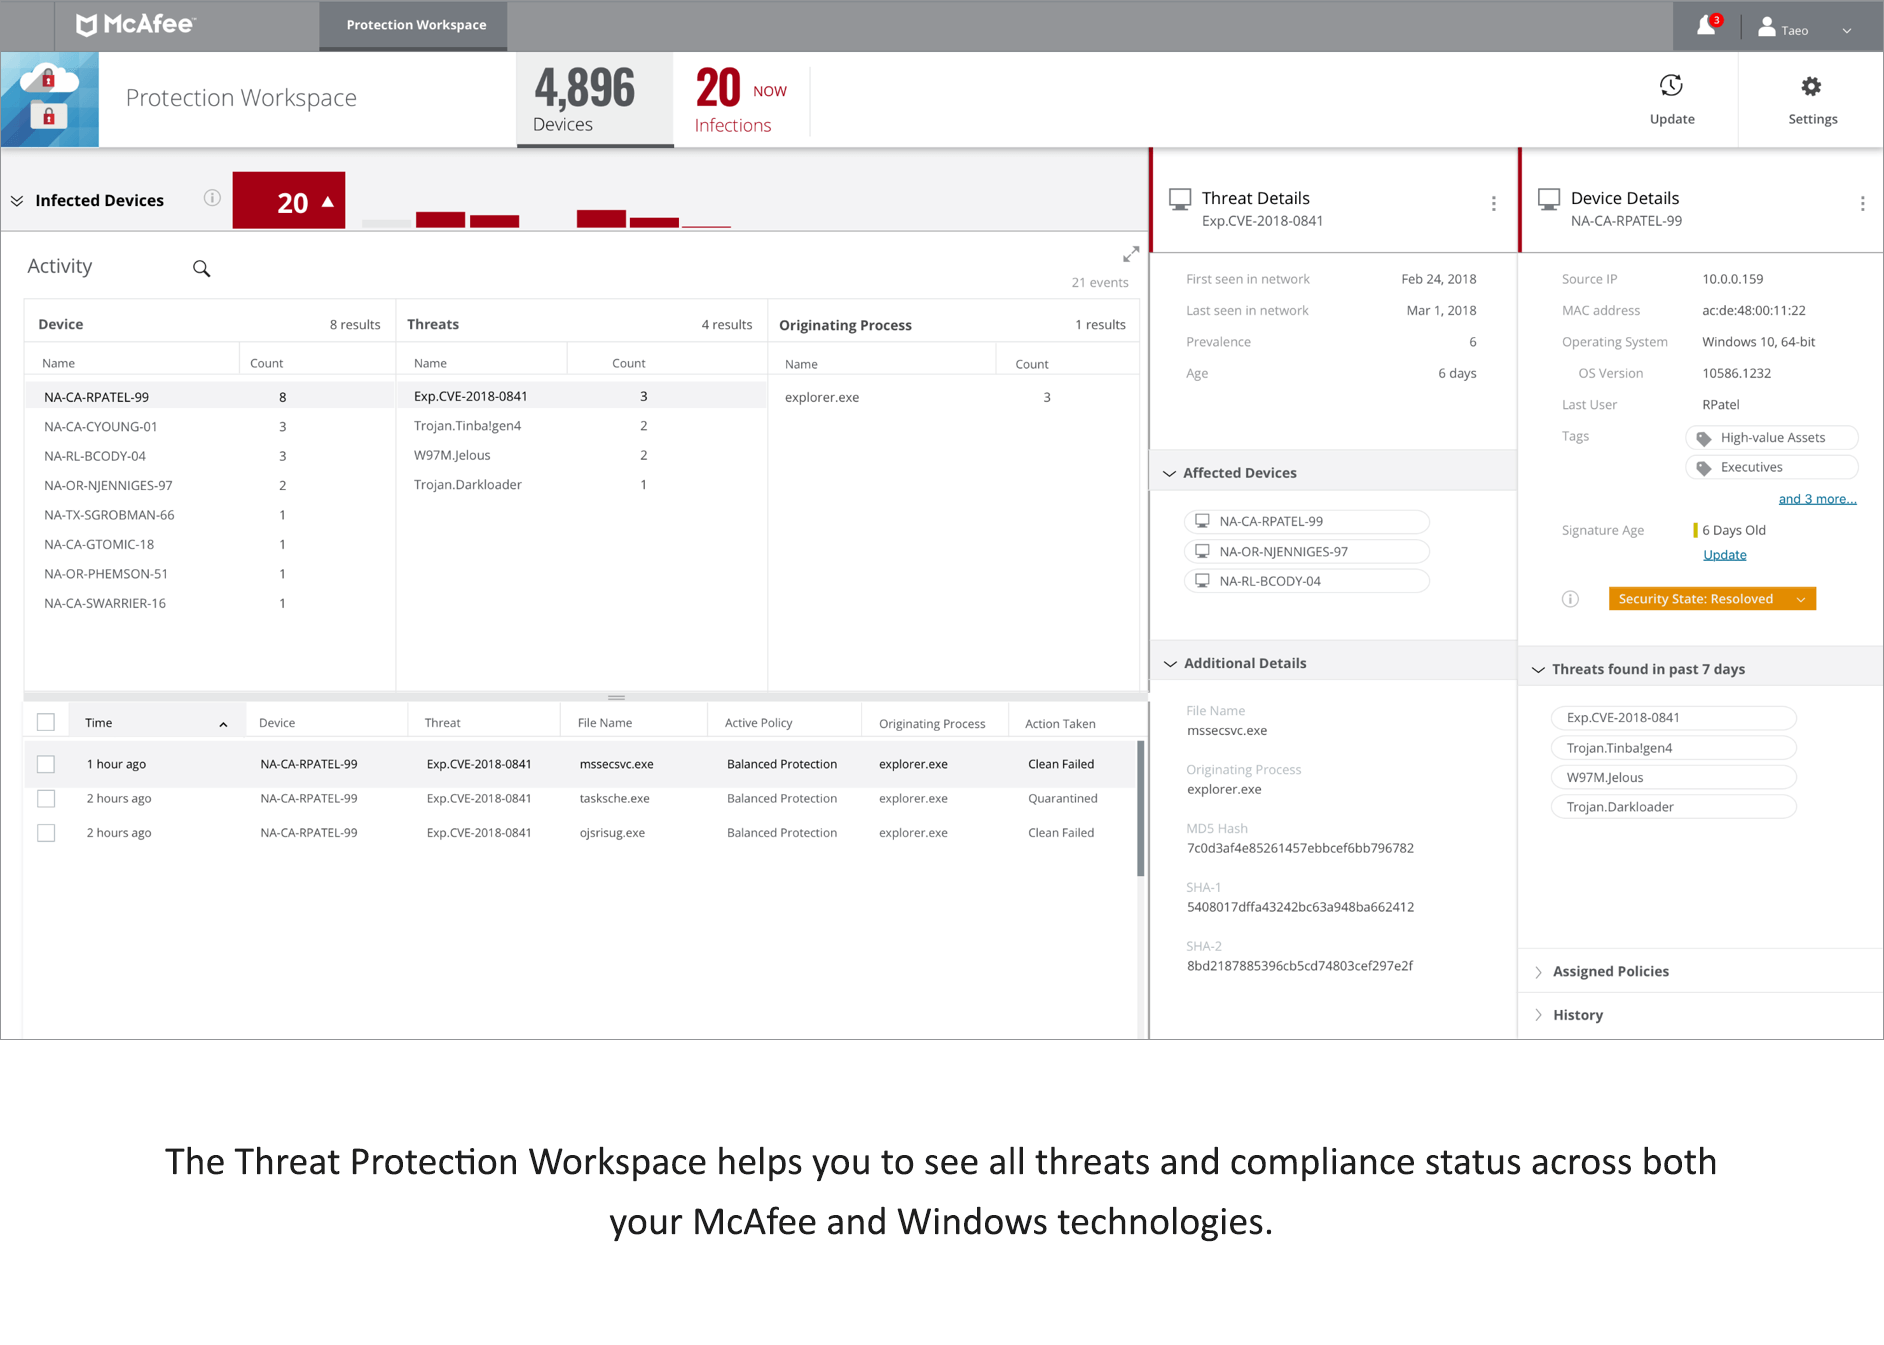Collapse the Affected Devices section

[x=1169, y=473]
